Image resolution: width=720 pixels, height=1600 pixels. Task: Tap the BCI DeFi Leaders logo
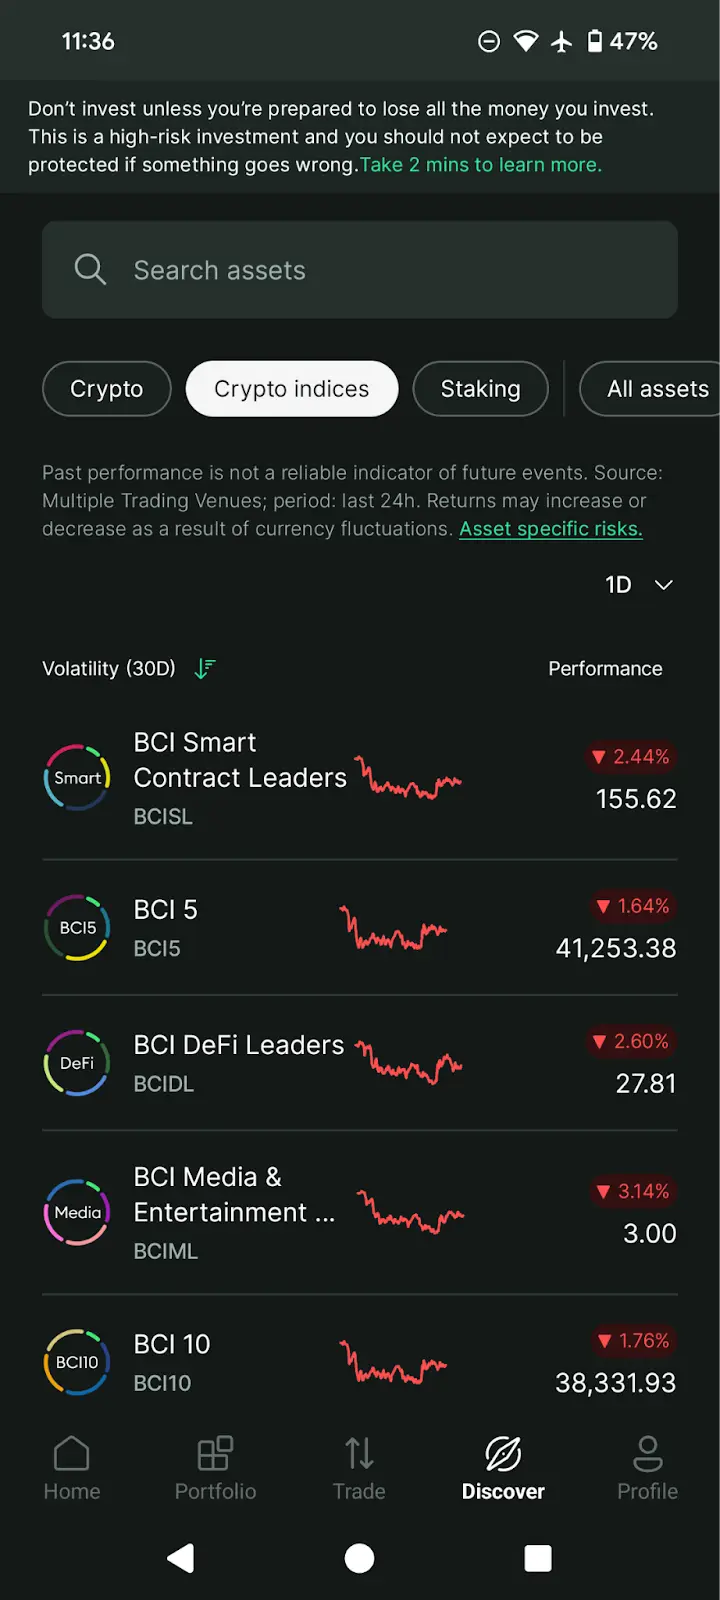coord(77,1063)
